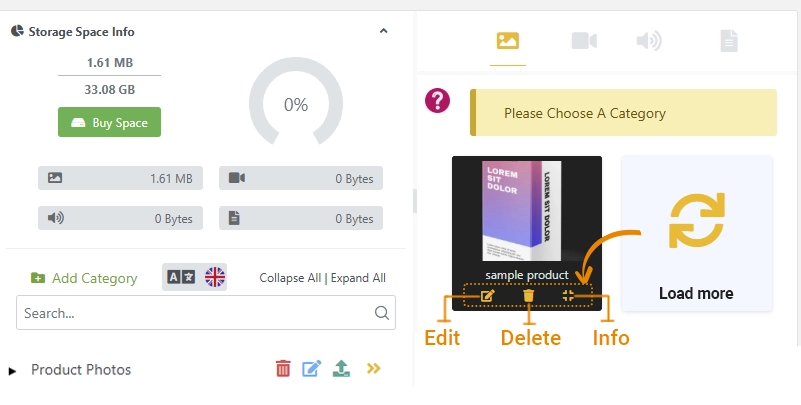
Task: Toggle the translation language button
Action: click(x=181, y=277)
